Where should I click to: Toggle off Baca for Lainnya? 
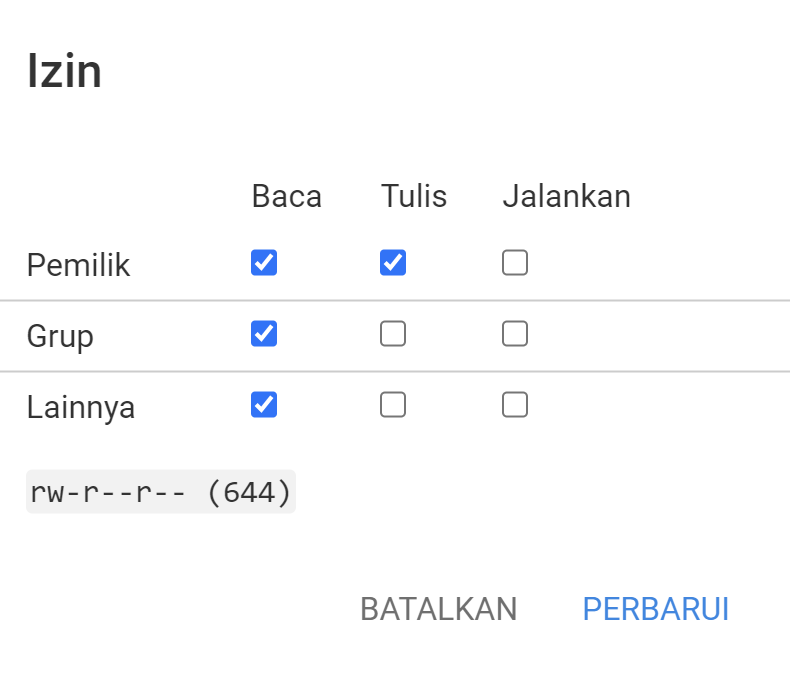tap(264, 405)
